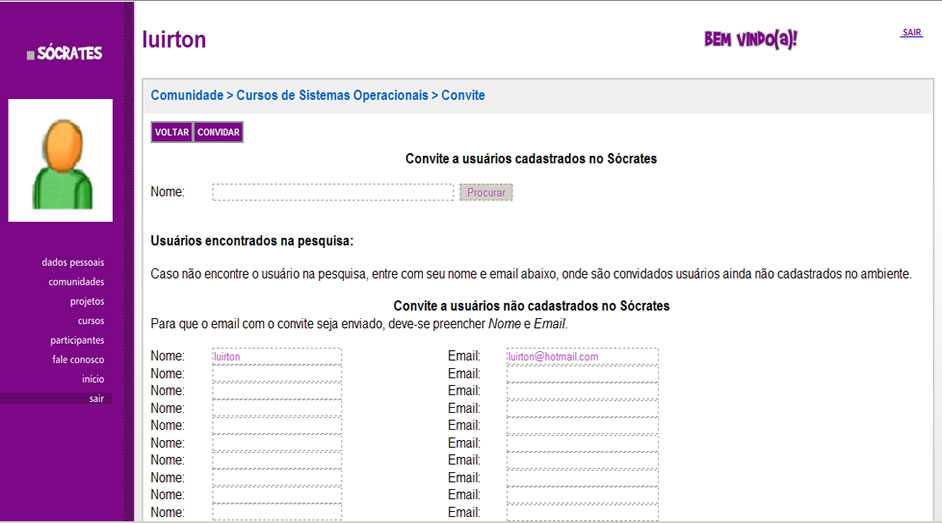Click fale conosco in sidebar
The height and width of the screenshot is (523, 942).
[78, 360]
